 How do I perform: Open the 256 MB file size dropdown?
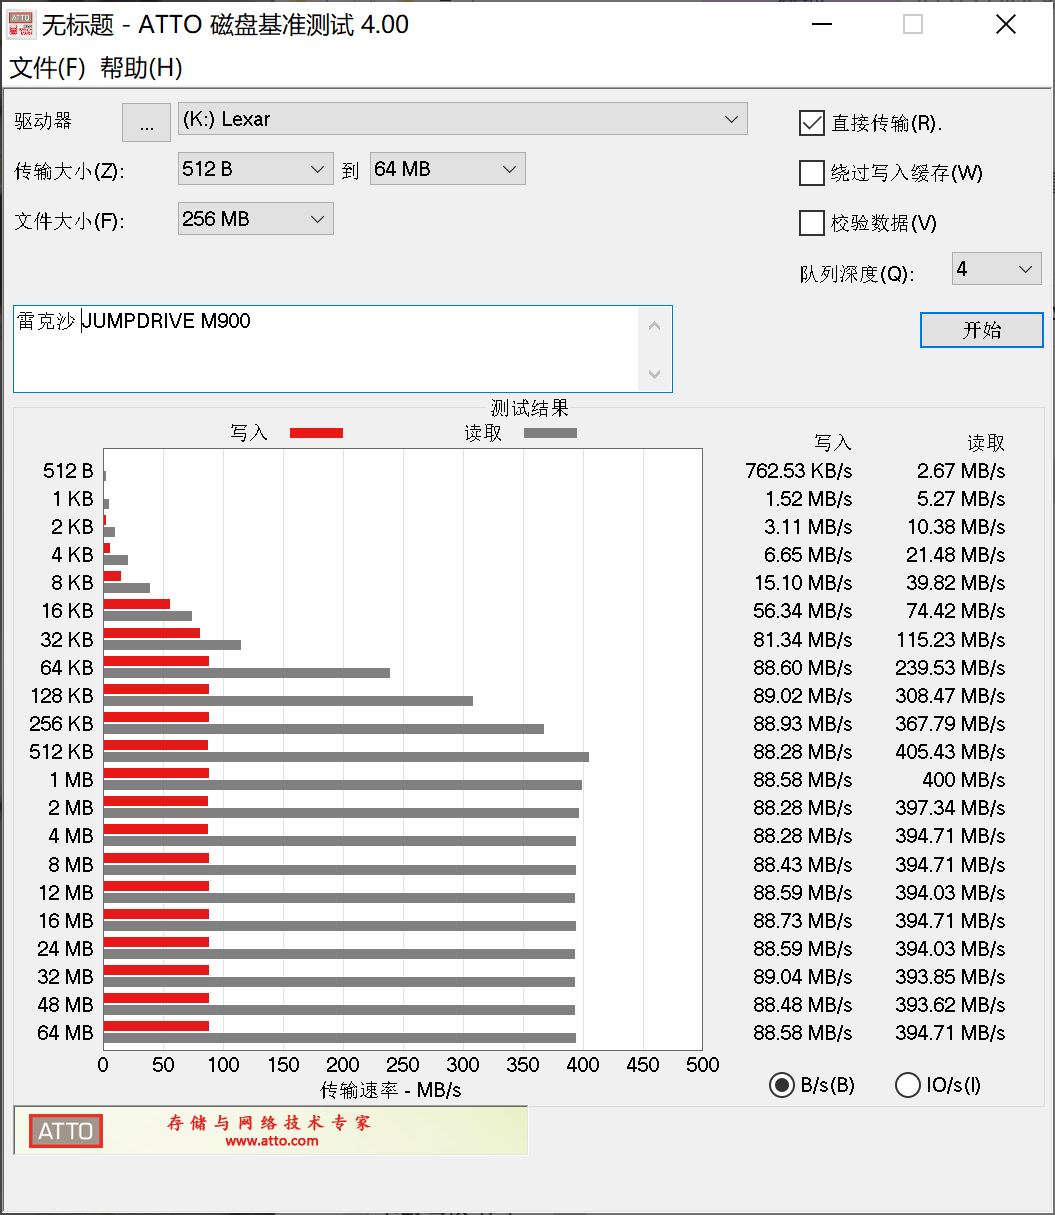pyautogui.click(x=255, y=219)
